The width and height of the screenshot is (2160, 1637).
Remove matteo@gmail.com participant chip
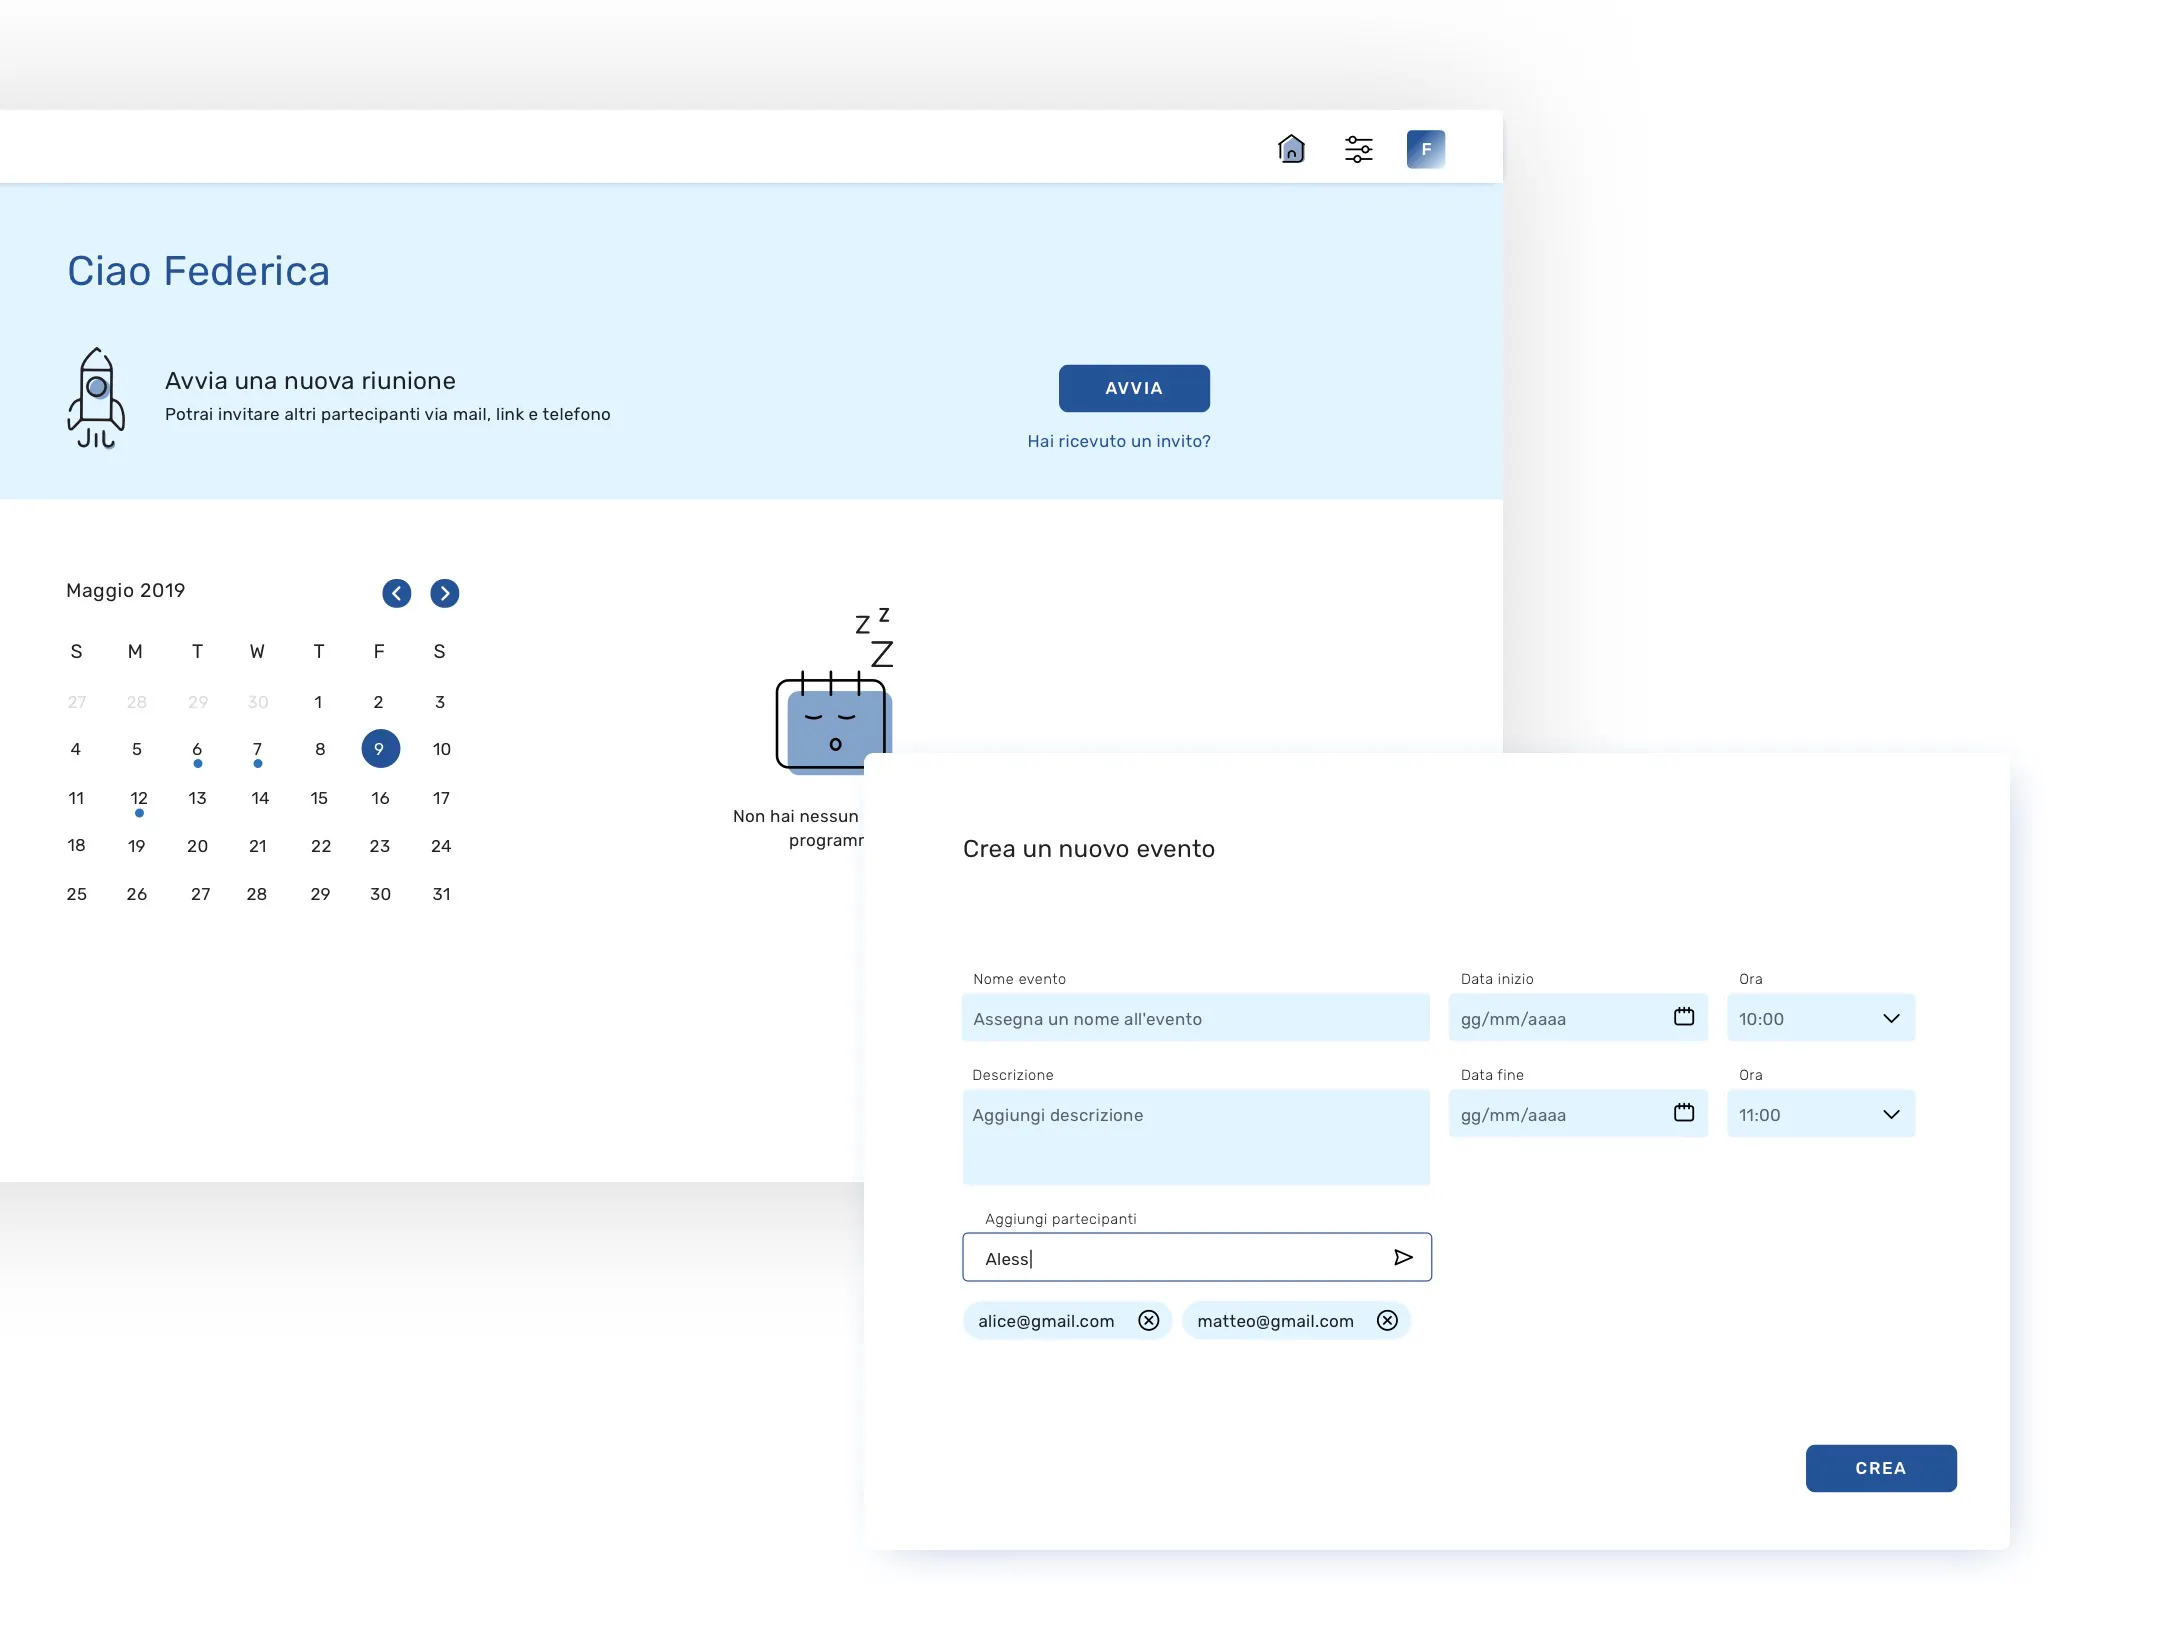pyautogui.click(x=1387, y=1321)
